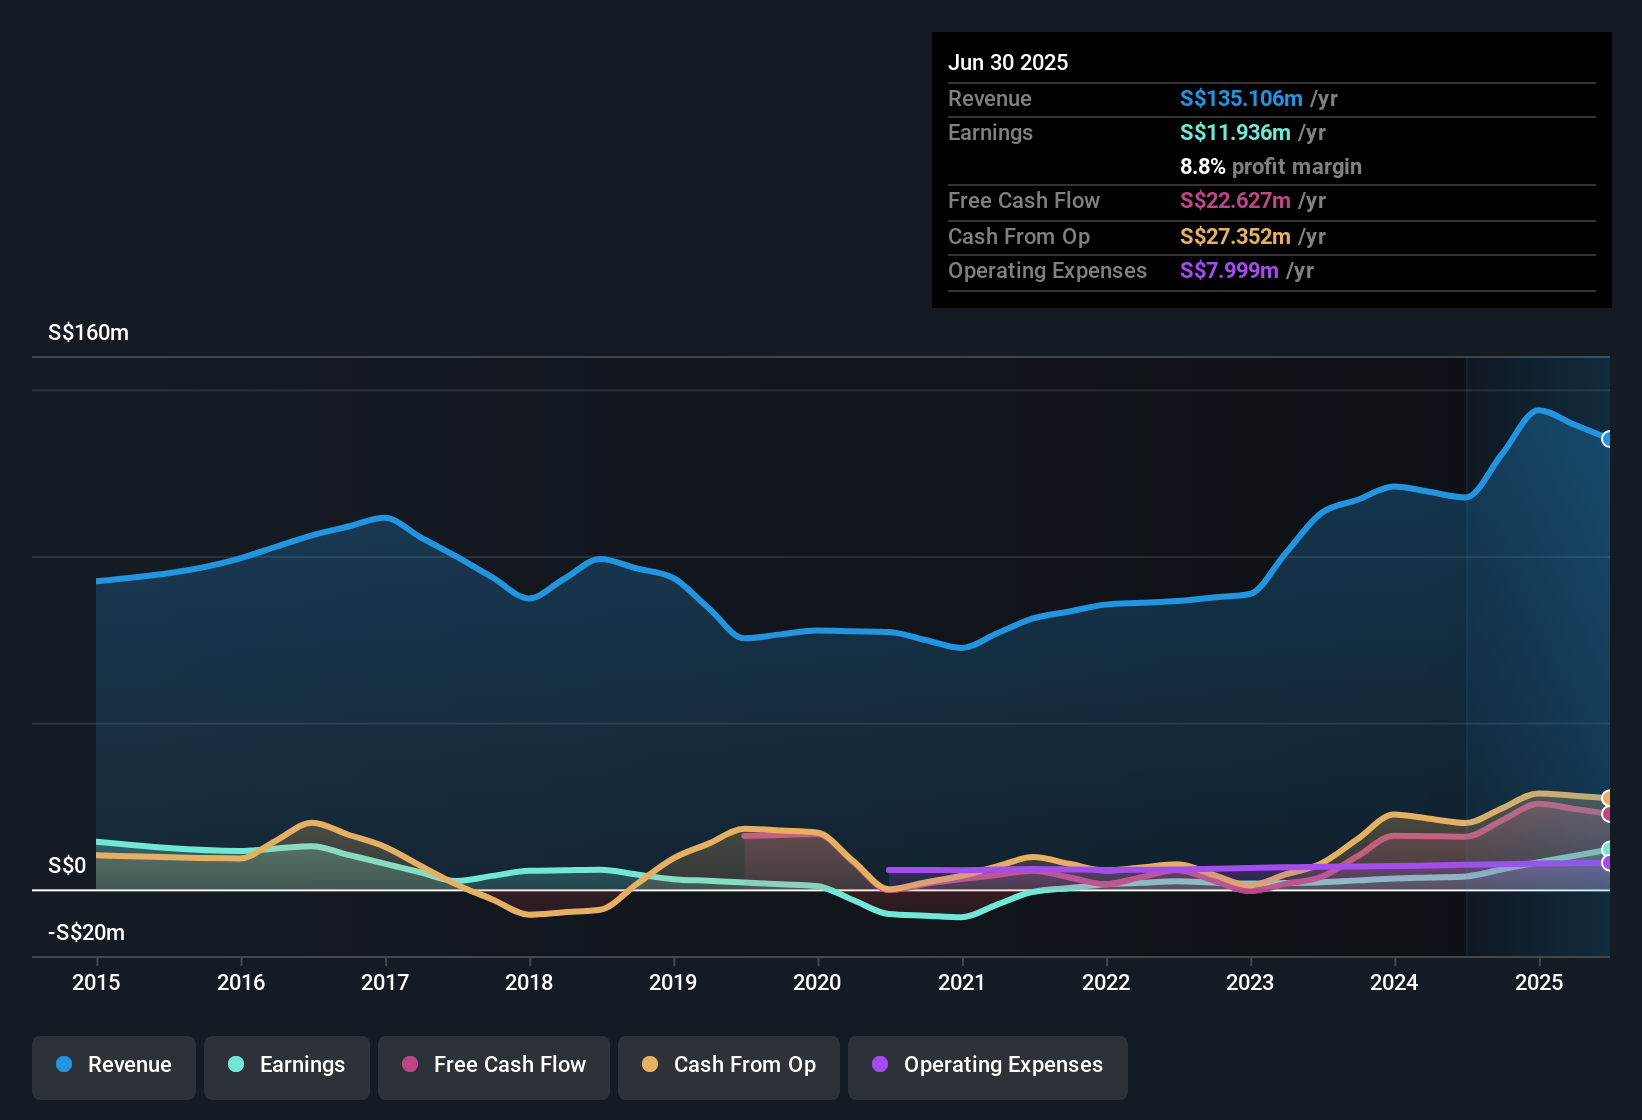Click the orange Cash From Op endpoint marker
Screen dimensions: 1642x1120
click(1608, 798)
